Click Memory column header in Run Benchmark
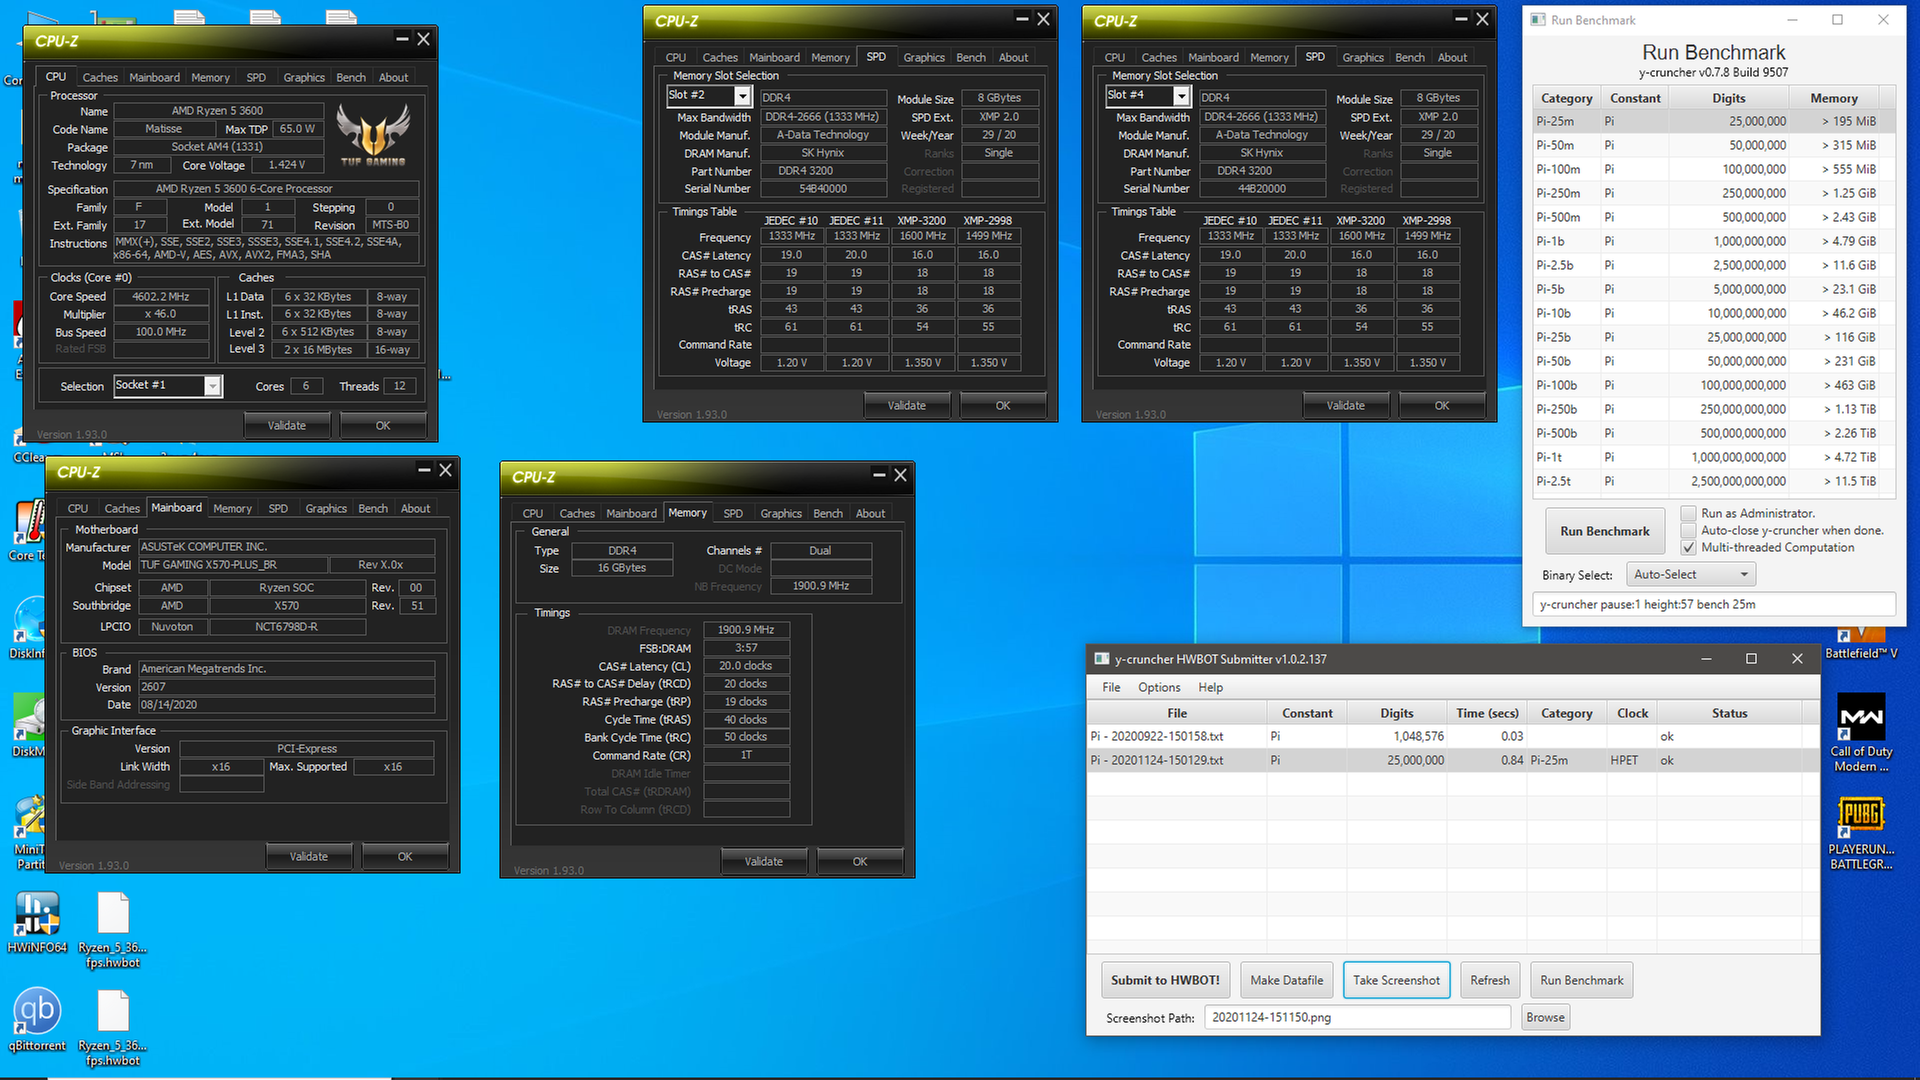The width and height of the screenshot is (1920, 1080). click(x=1833, y=98)
